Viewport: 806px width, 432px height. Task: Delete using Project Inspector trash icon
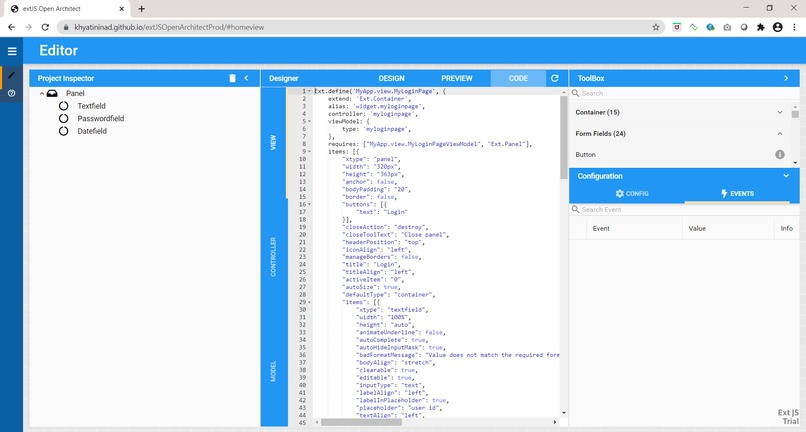point(232,78)
